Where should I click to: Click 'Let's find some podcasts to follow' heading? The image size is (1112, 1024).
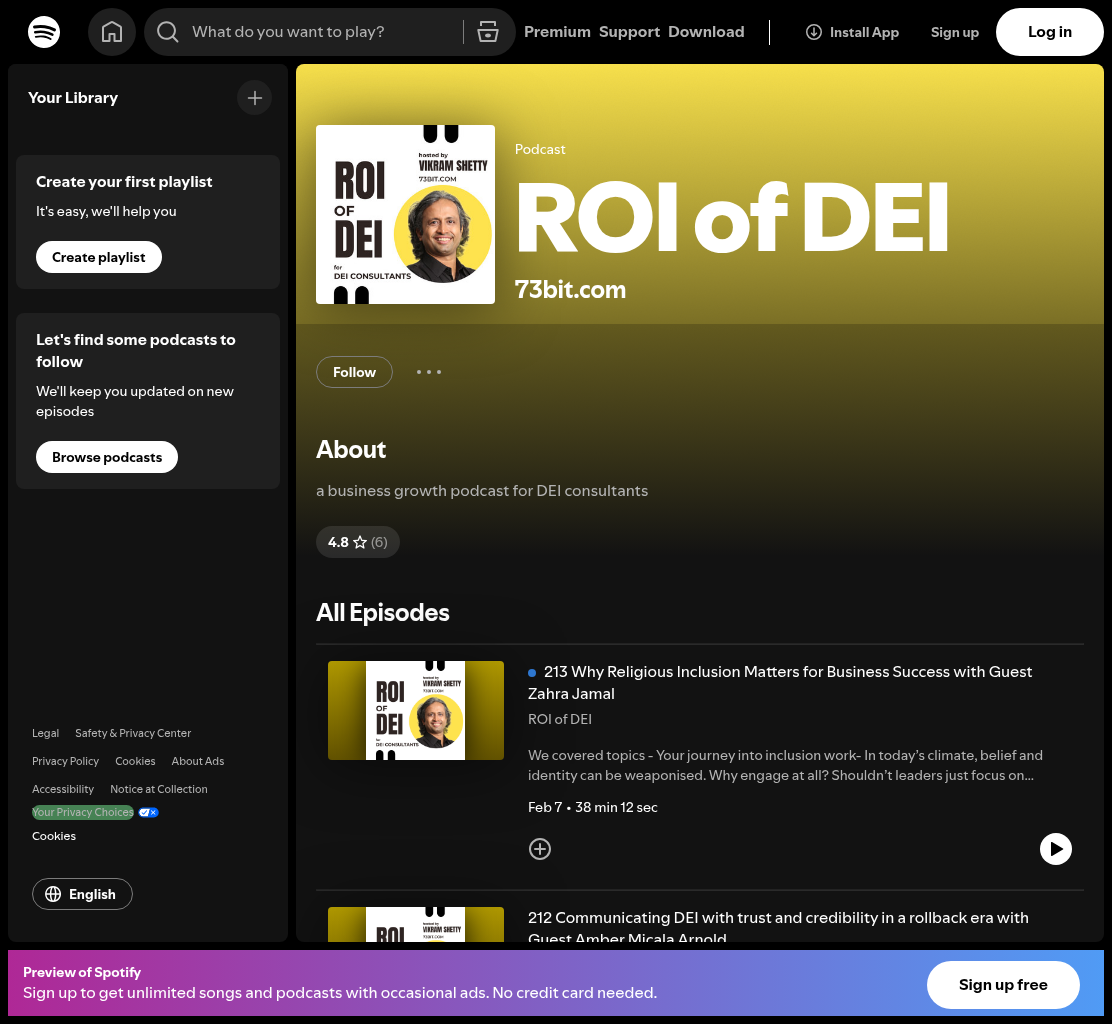tap(135, 351)
